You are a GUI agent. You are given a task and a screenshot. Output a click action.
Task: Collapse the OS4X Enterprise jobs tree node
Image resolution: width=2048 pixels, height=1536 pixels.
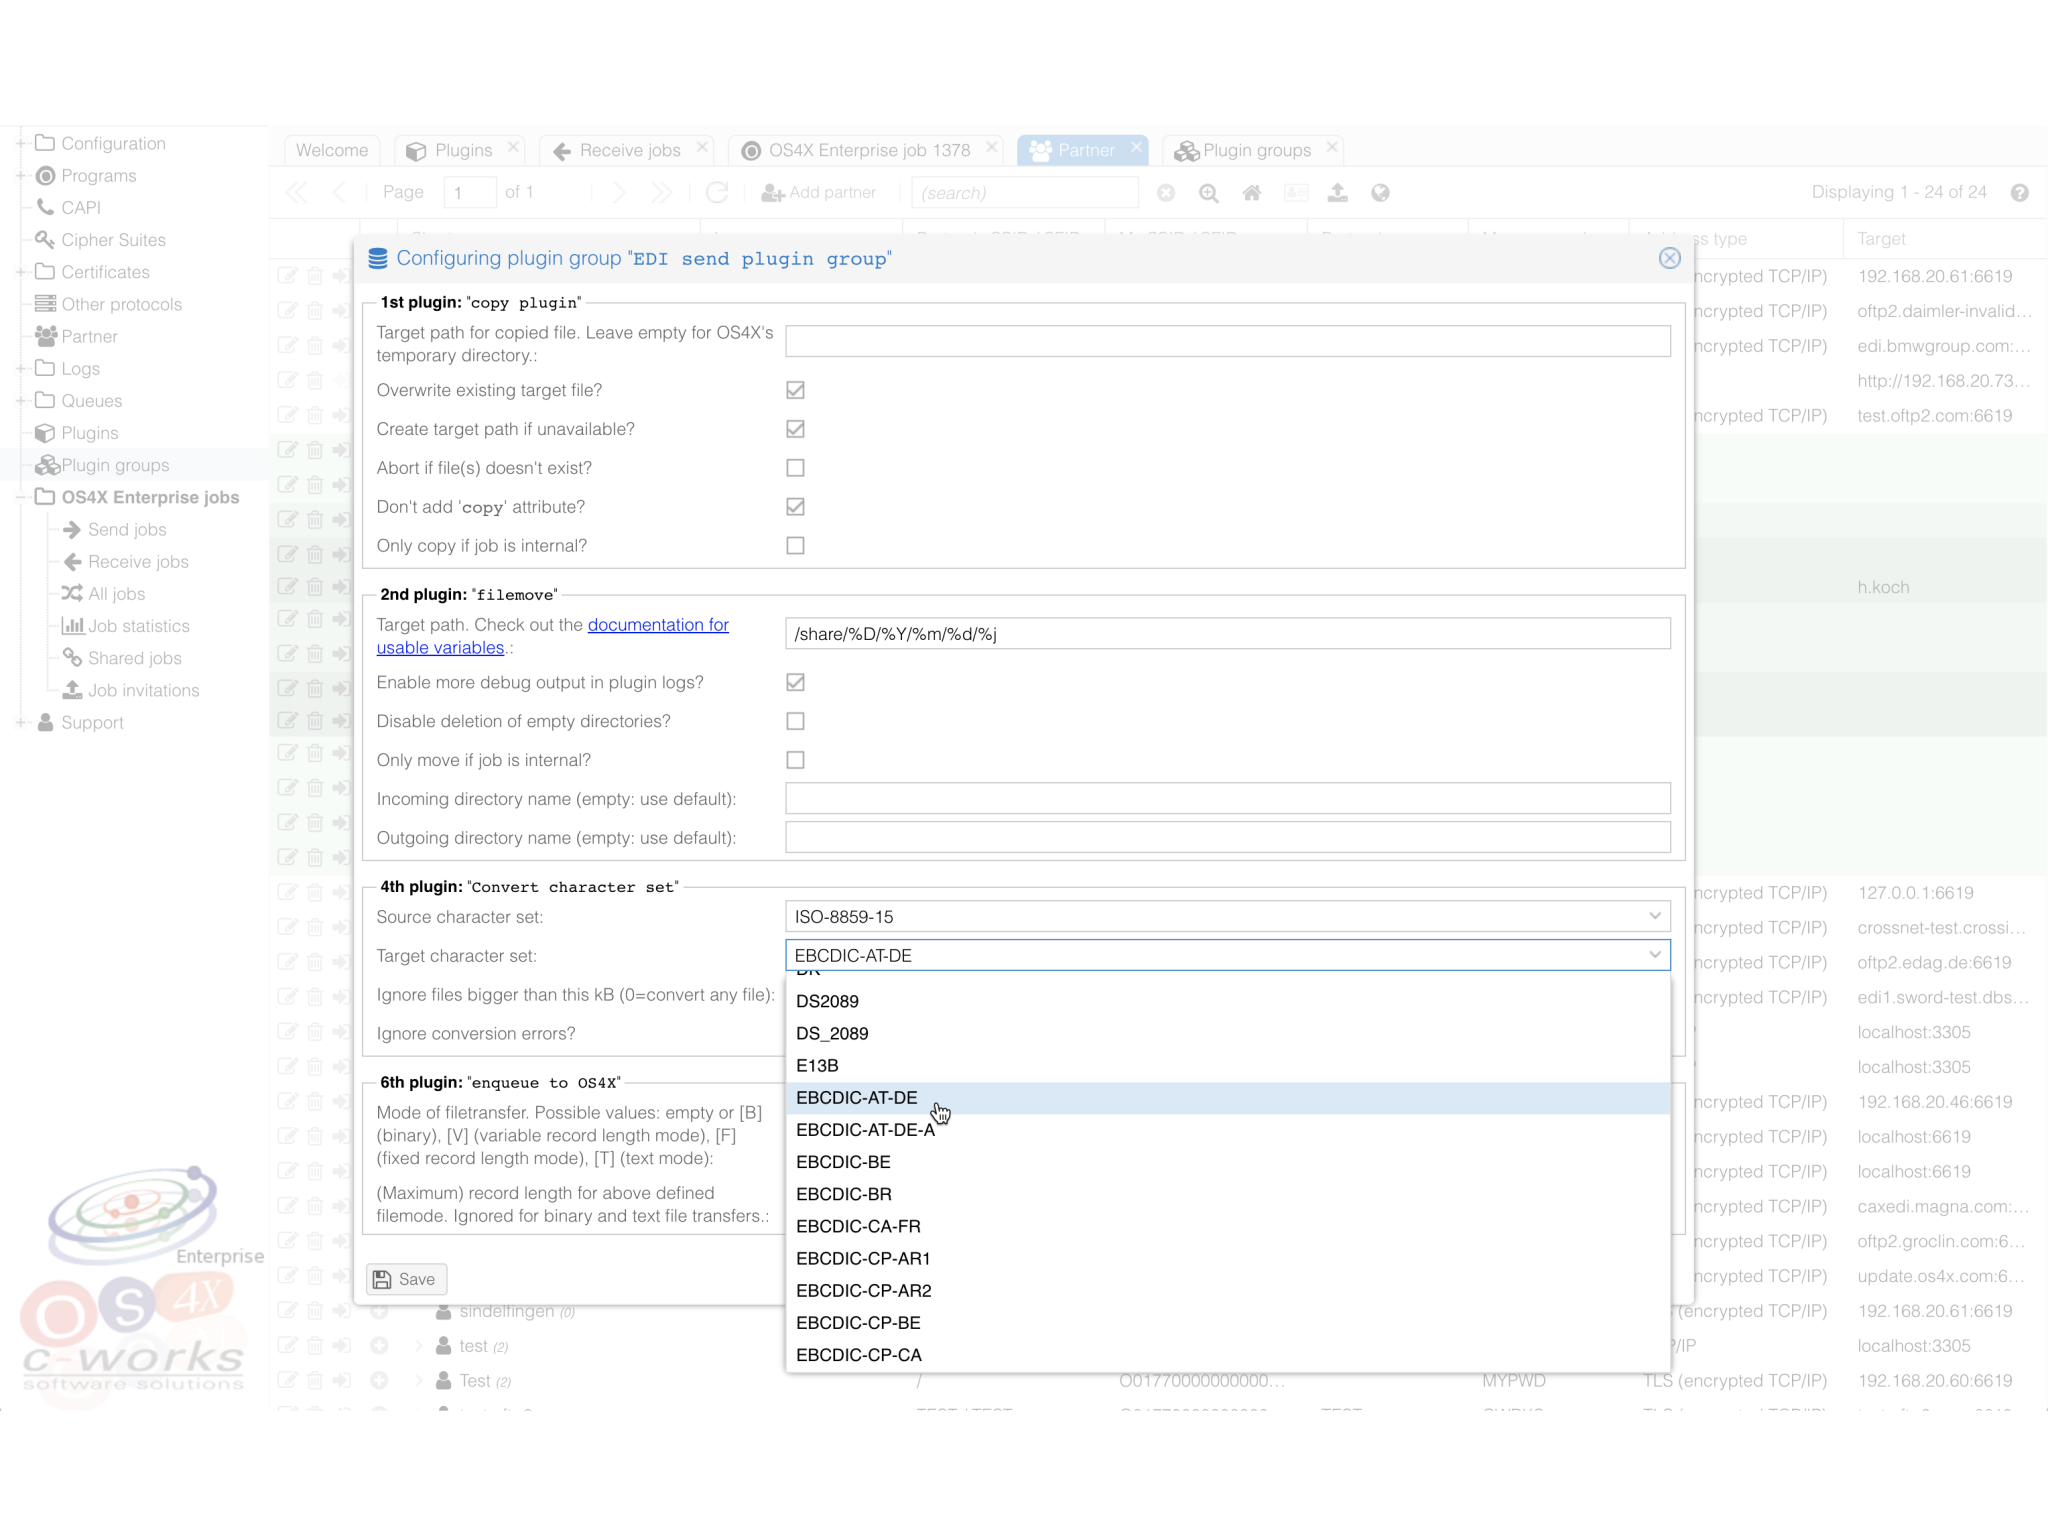click(22, 497)
